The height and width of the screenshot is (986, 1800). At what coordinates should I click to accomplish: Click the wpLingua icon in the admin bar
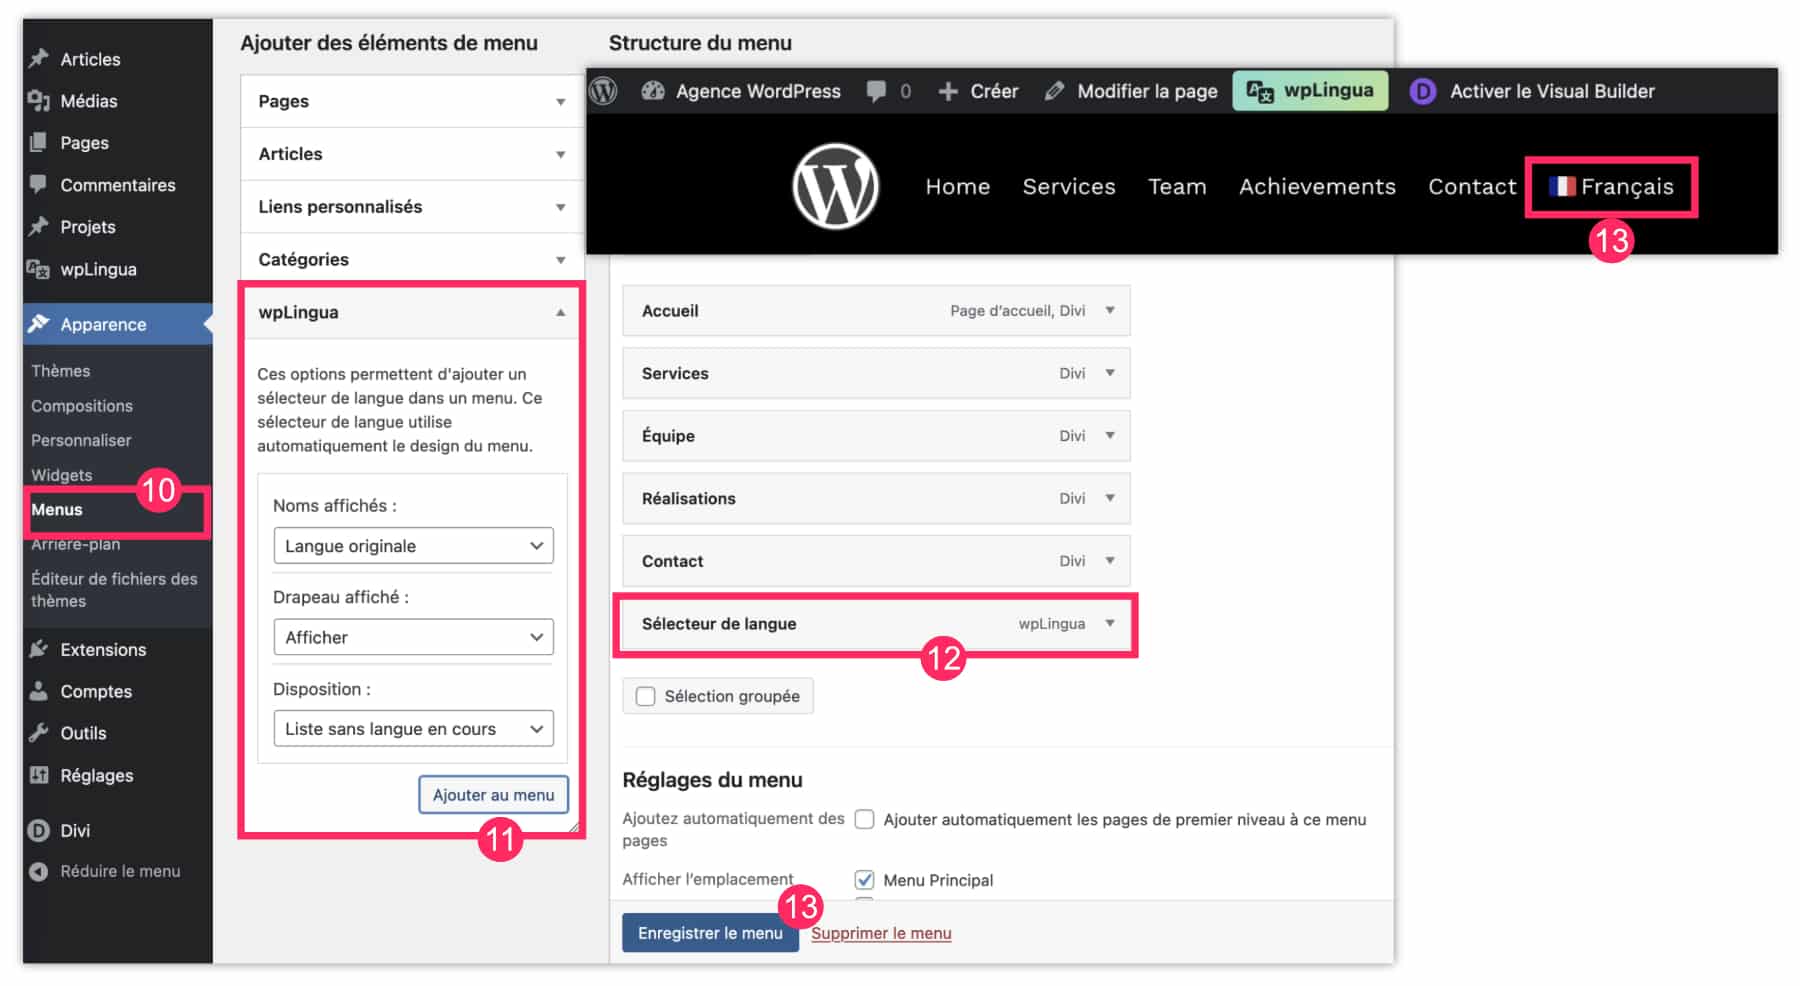coord(1260,92)
